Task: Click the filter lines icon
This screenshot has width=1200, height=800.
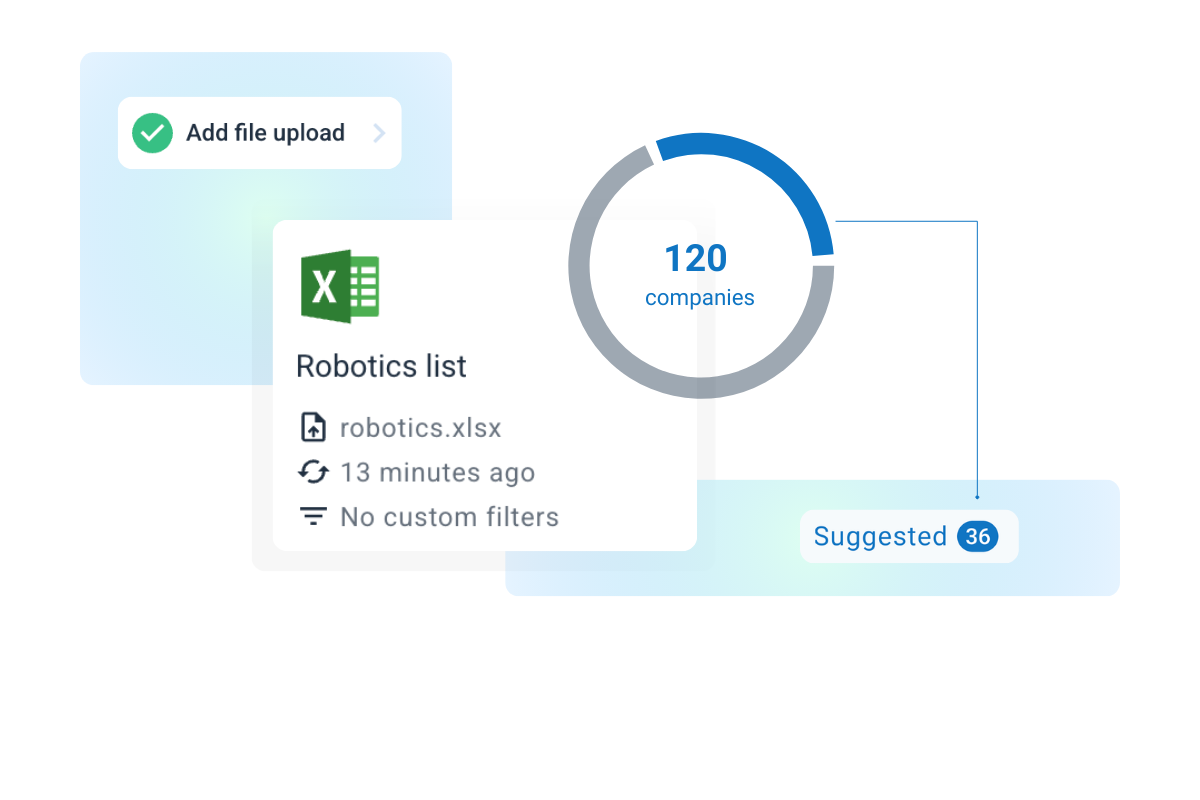Action: pos(314,517)
